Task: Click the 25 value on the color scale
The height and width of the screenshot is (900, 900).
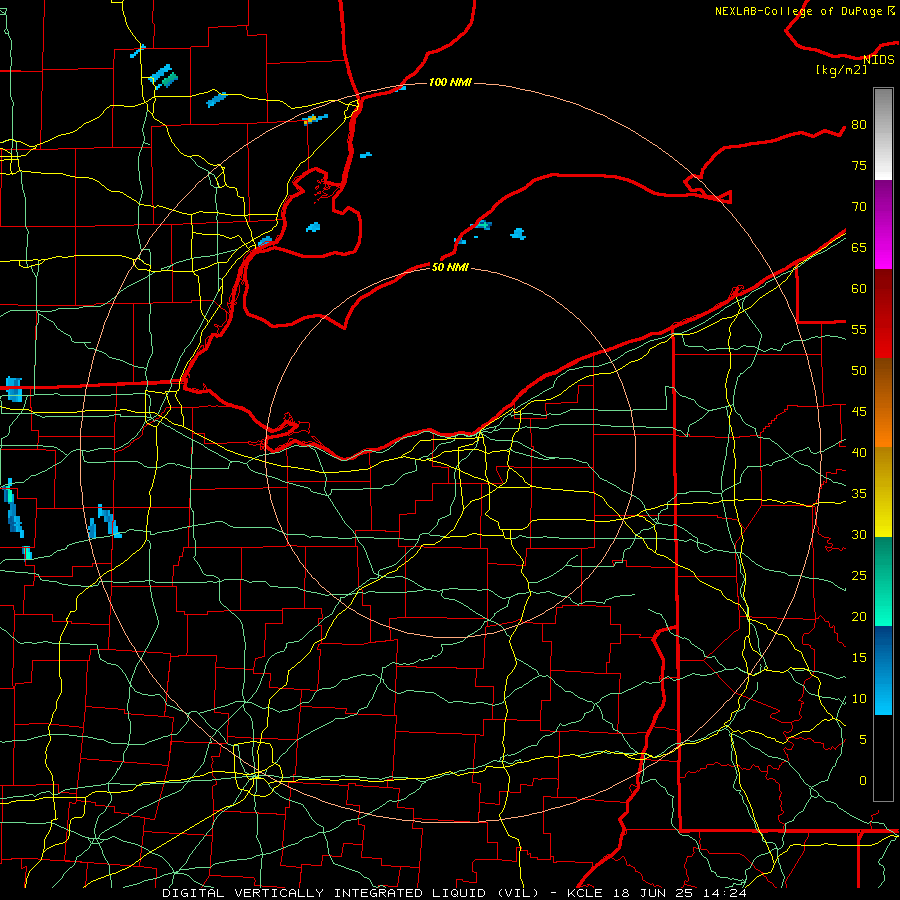Action: (859, 576)
